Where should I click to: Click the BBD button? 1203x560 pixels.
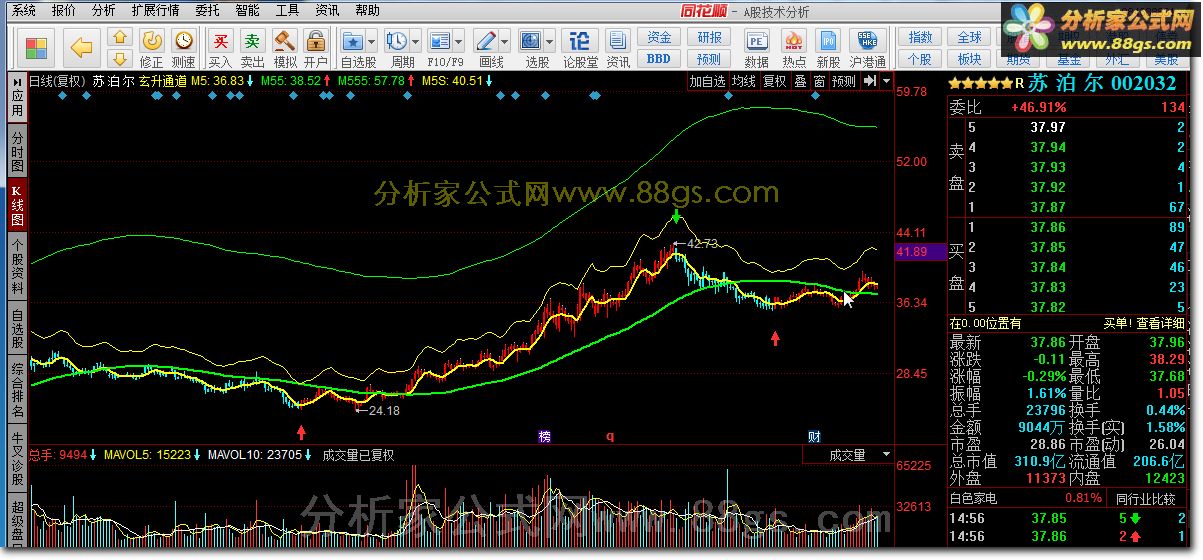click(659, 58)
